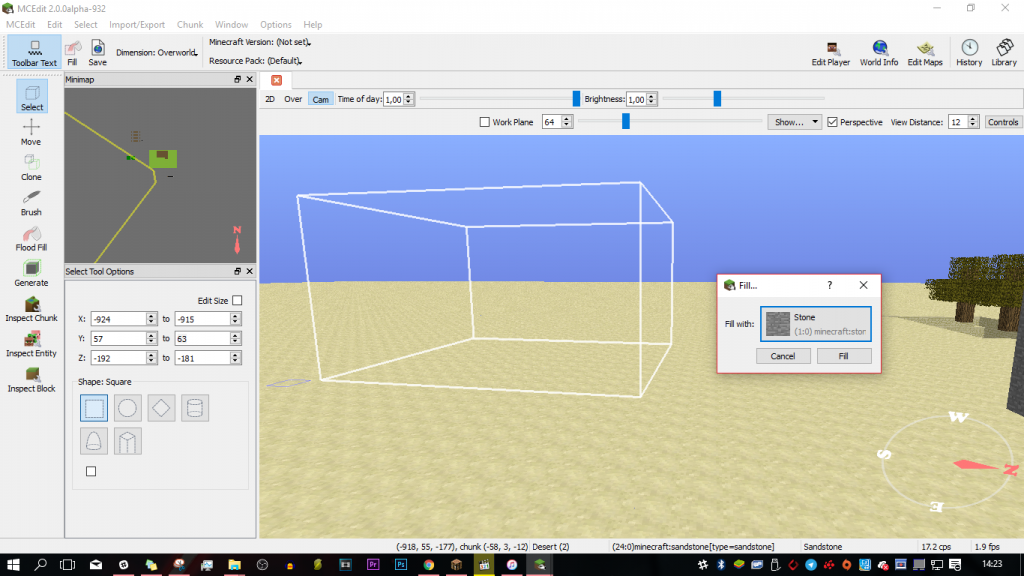This screenshot has height=576, width=1024.
Task: Open the Options menu
Action: [x=276, y=25]
